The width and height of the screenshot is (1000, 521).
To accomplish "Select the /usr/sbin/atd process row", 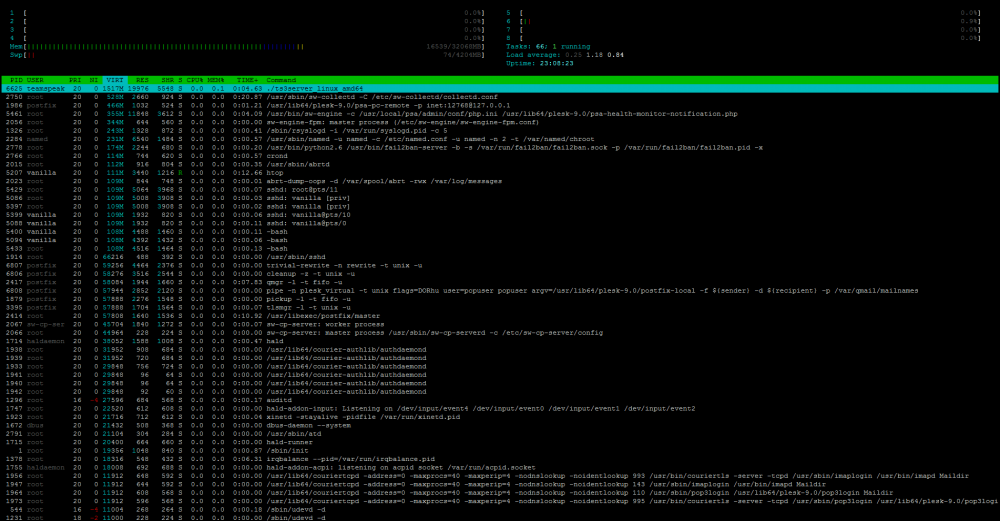I will (500, 434).
